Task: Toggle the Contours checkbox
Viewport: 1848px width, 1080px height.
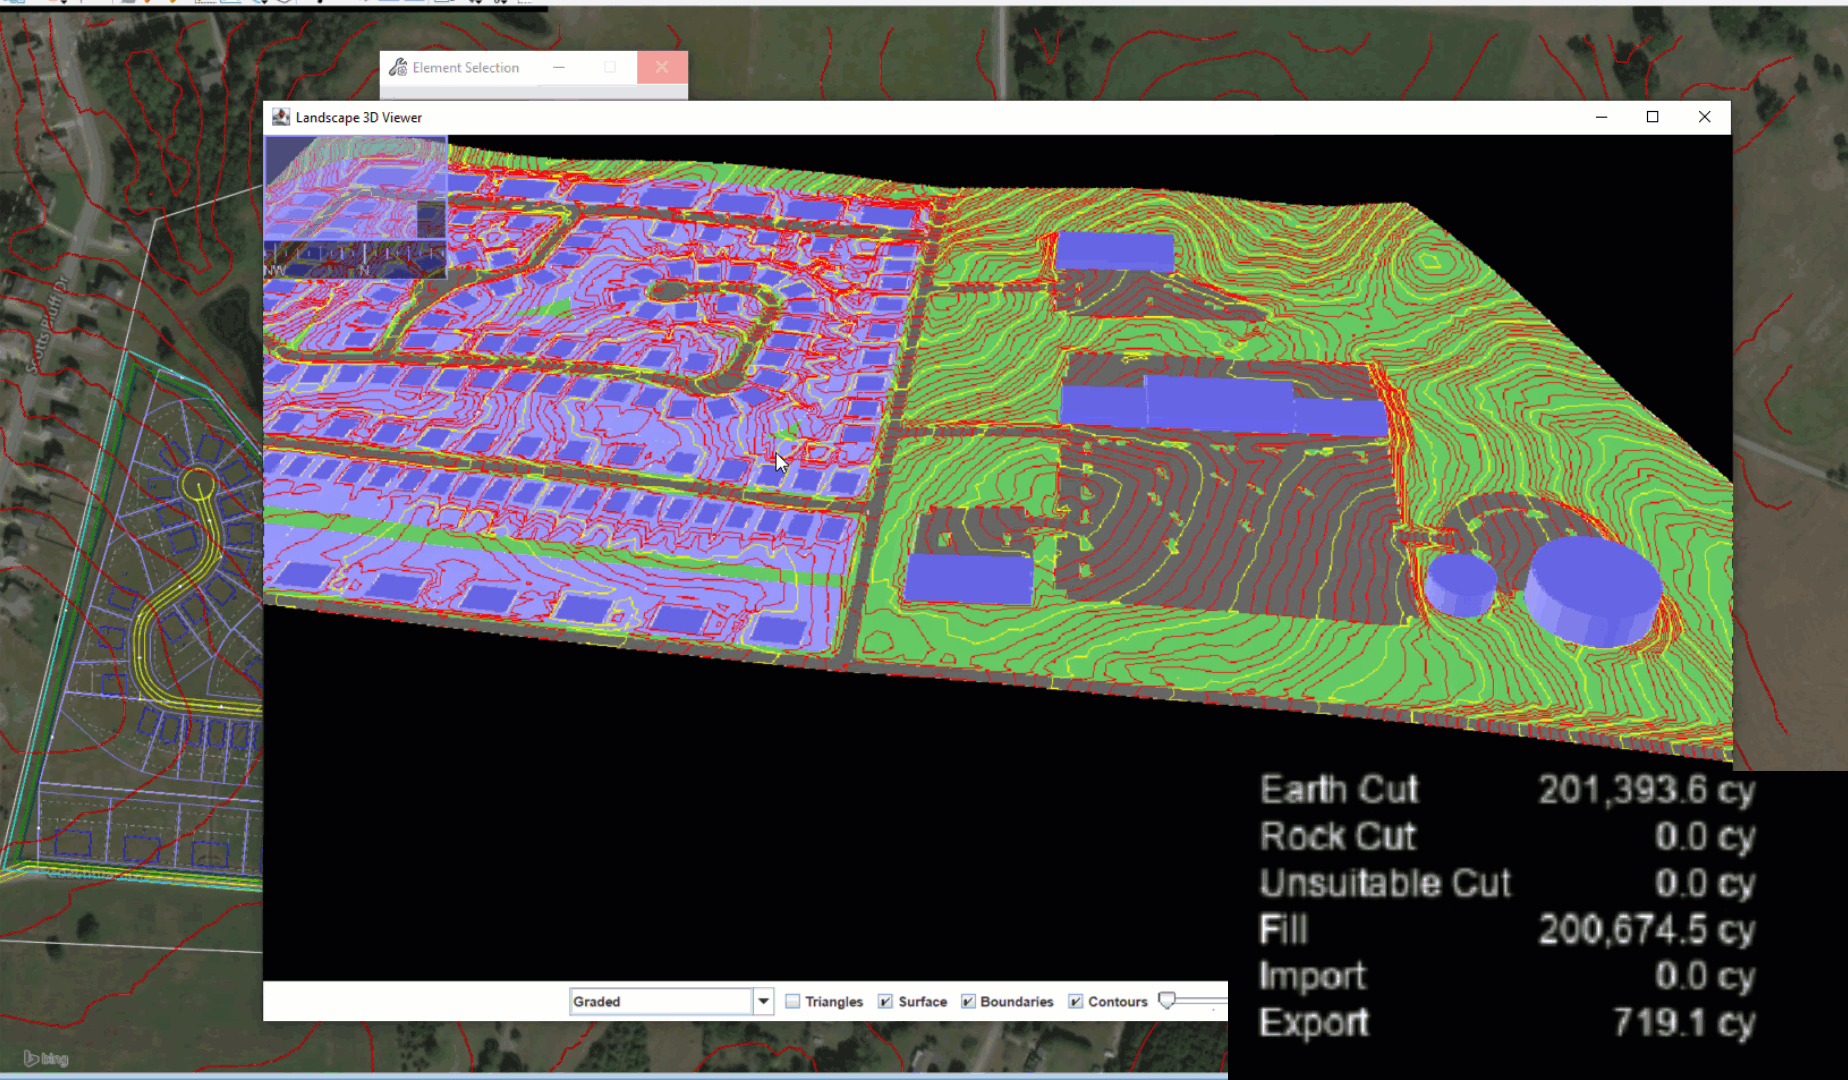Action: pos(1075,1001)
